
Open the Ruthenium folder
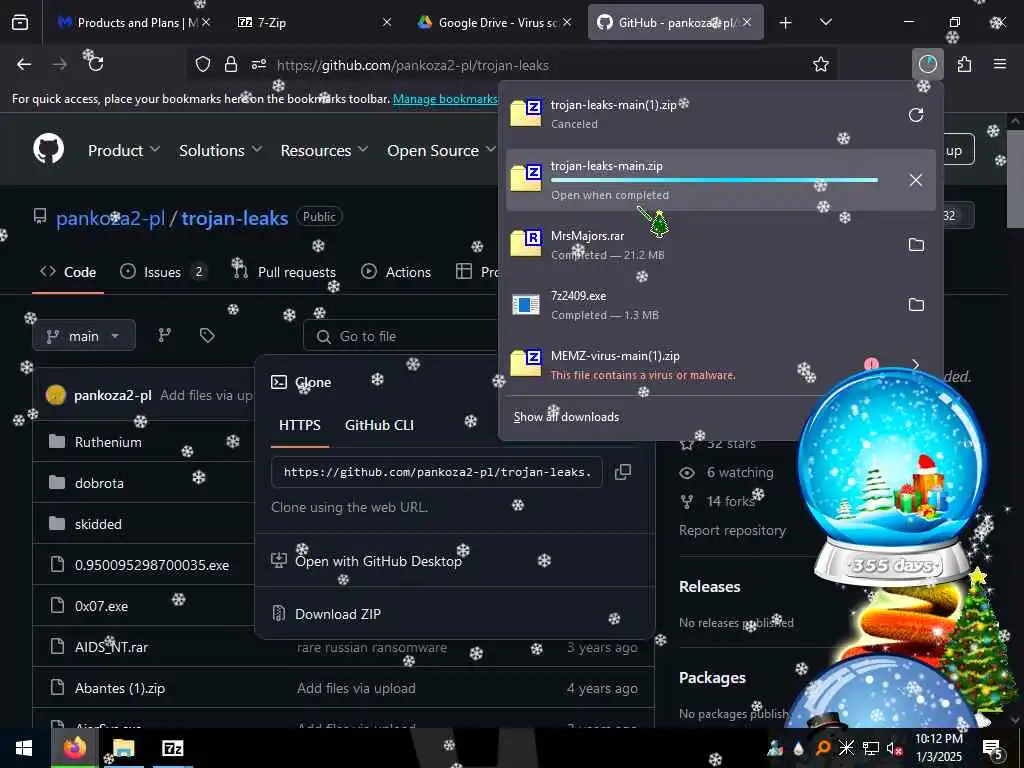(108, 442)
